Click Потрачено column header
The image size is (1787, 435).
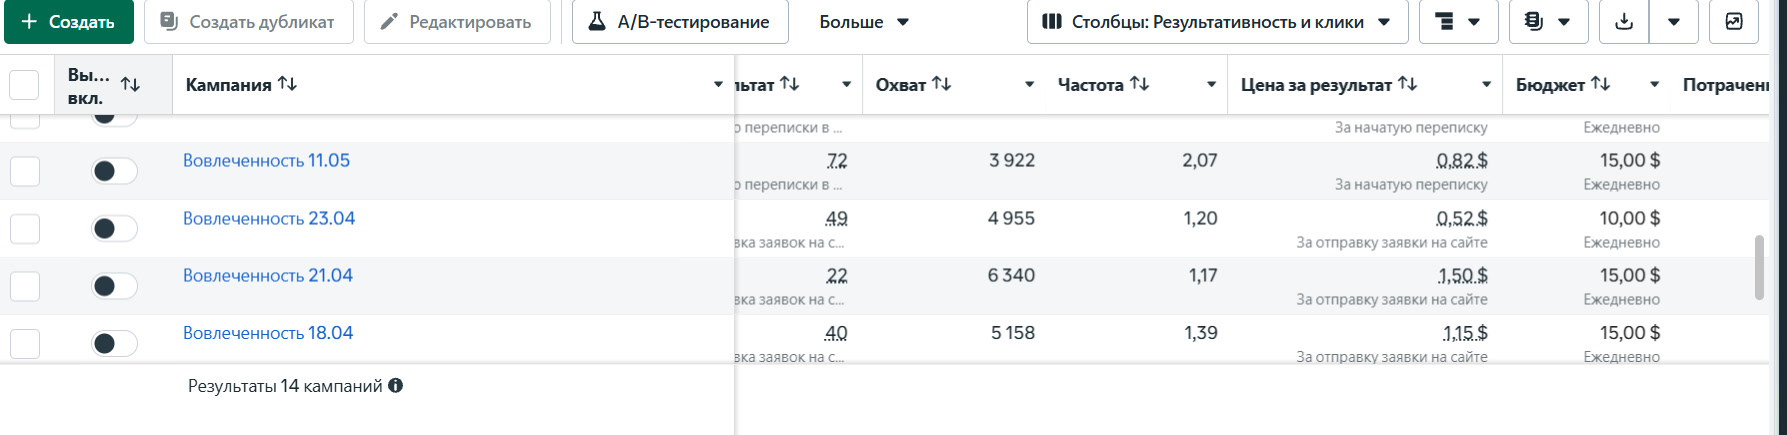[1727, 85]
